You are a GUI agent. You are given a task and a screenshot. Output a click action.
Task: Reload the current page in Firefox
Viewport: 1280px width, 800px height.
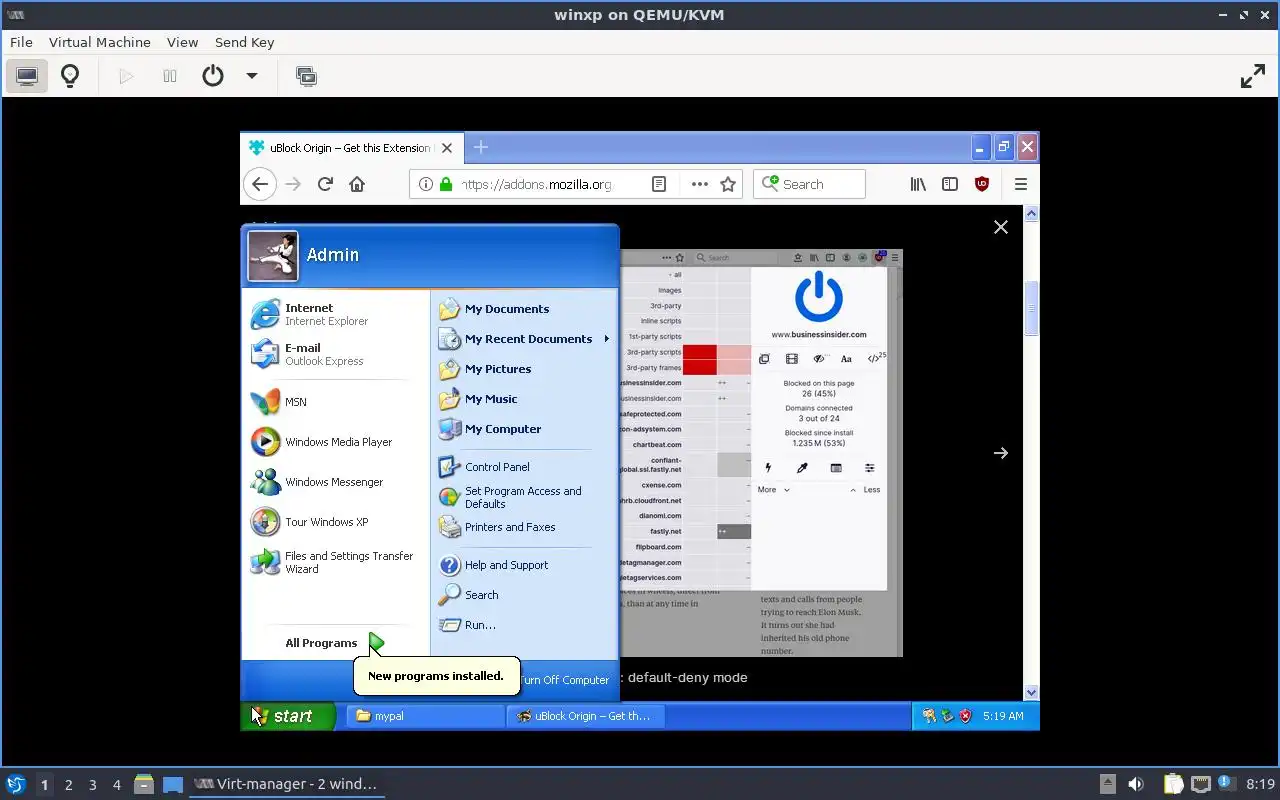325,184
